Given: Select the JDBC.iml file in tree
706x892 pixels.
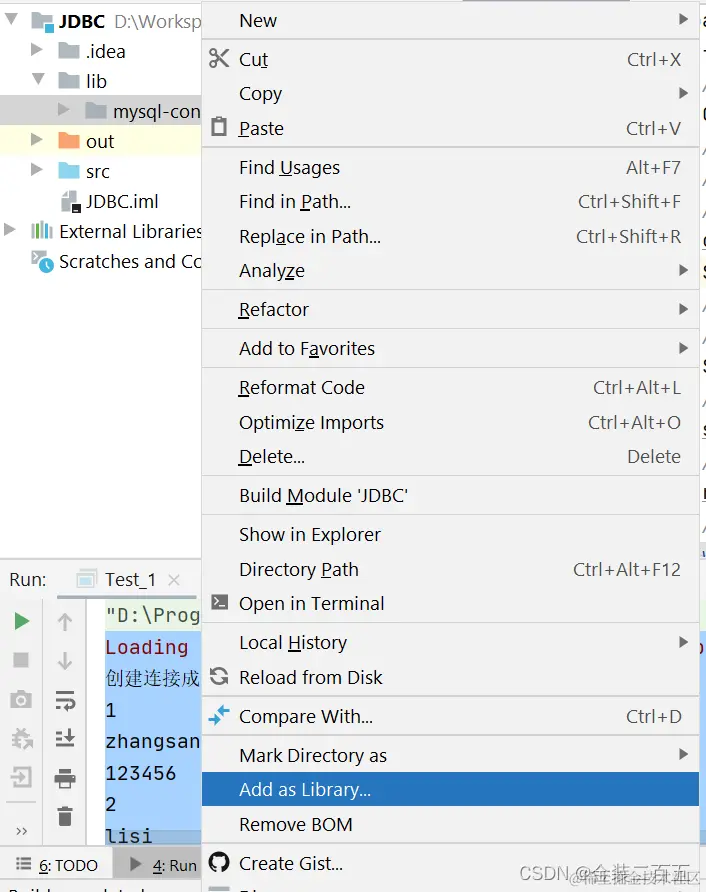Looking at the screenshot, I should pos(122,201).
